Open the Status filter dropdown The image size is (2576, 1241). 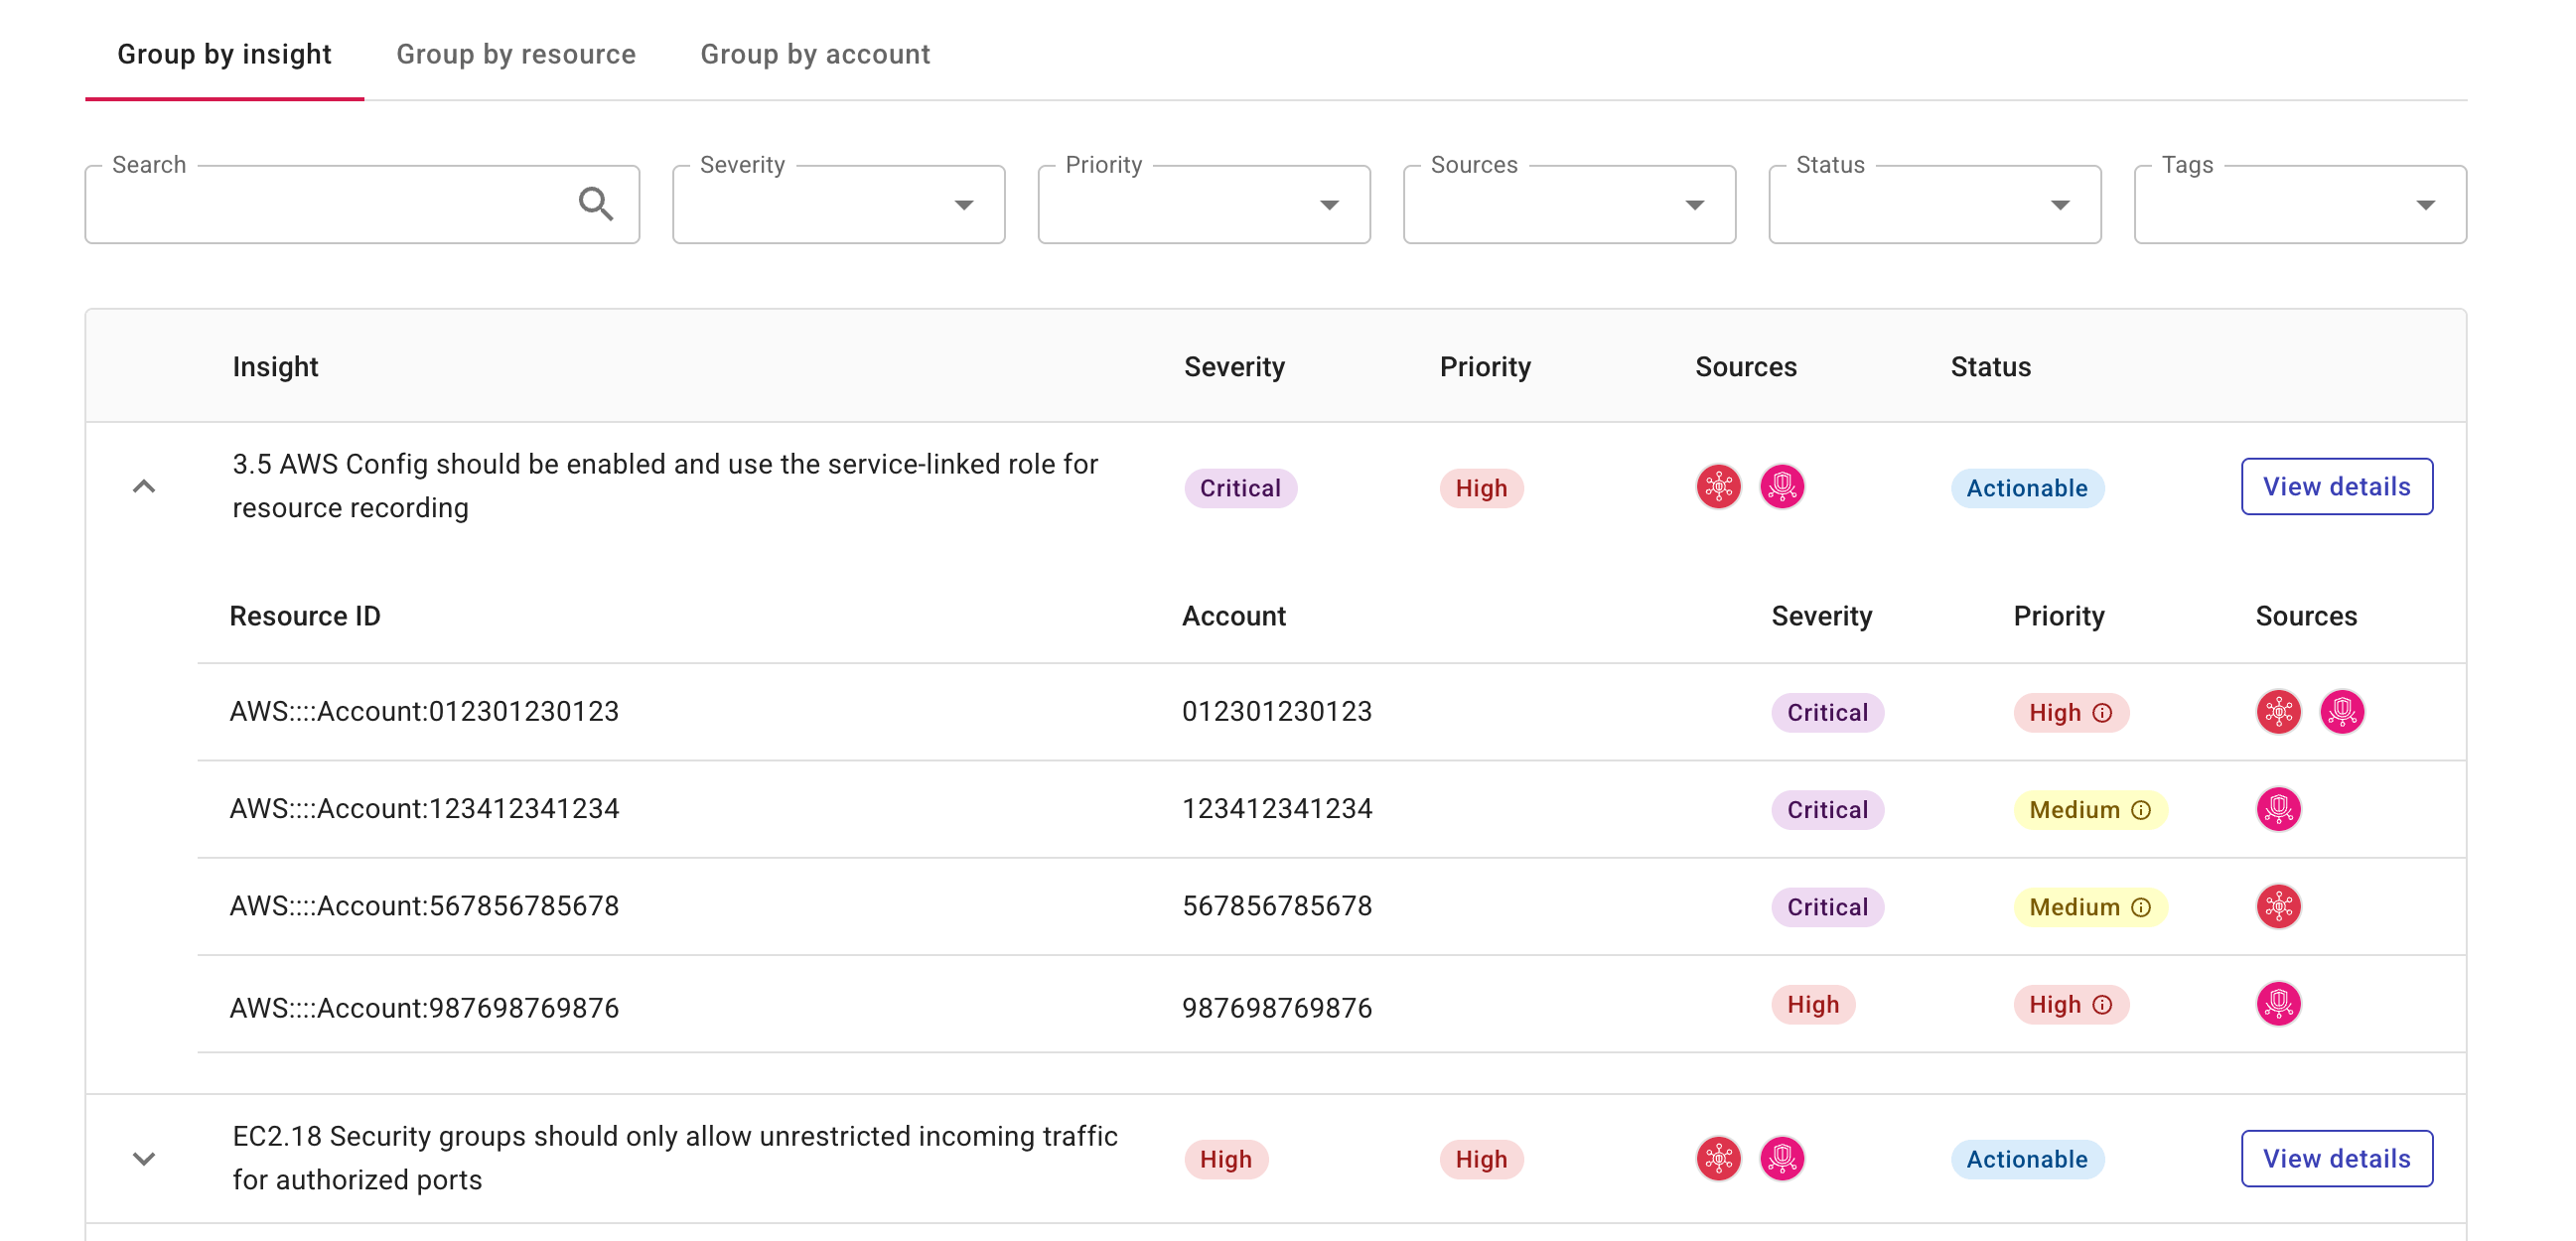2061,204
